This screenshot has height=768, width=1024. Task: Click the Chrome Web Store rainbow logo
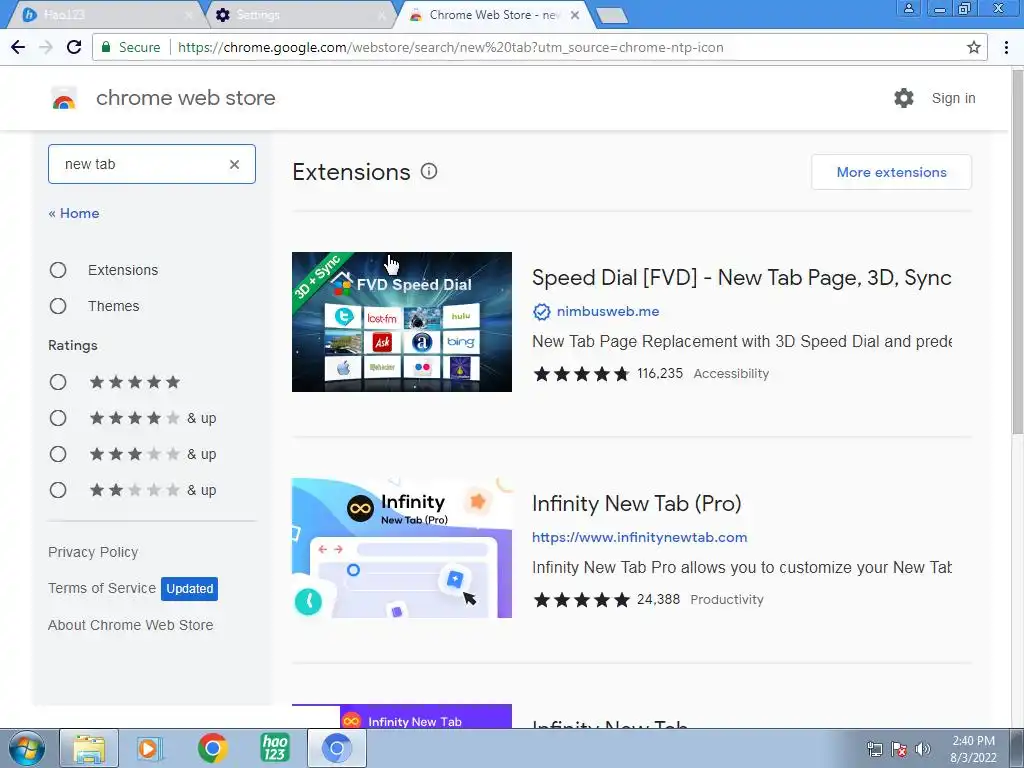tap(64, 99)
